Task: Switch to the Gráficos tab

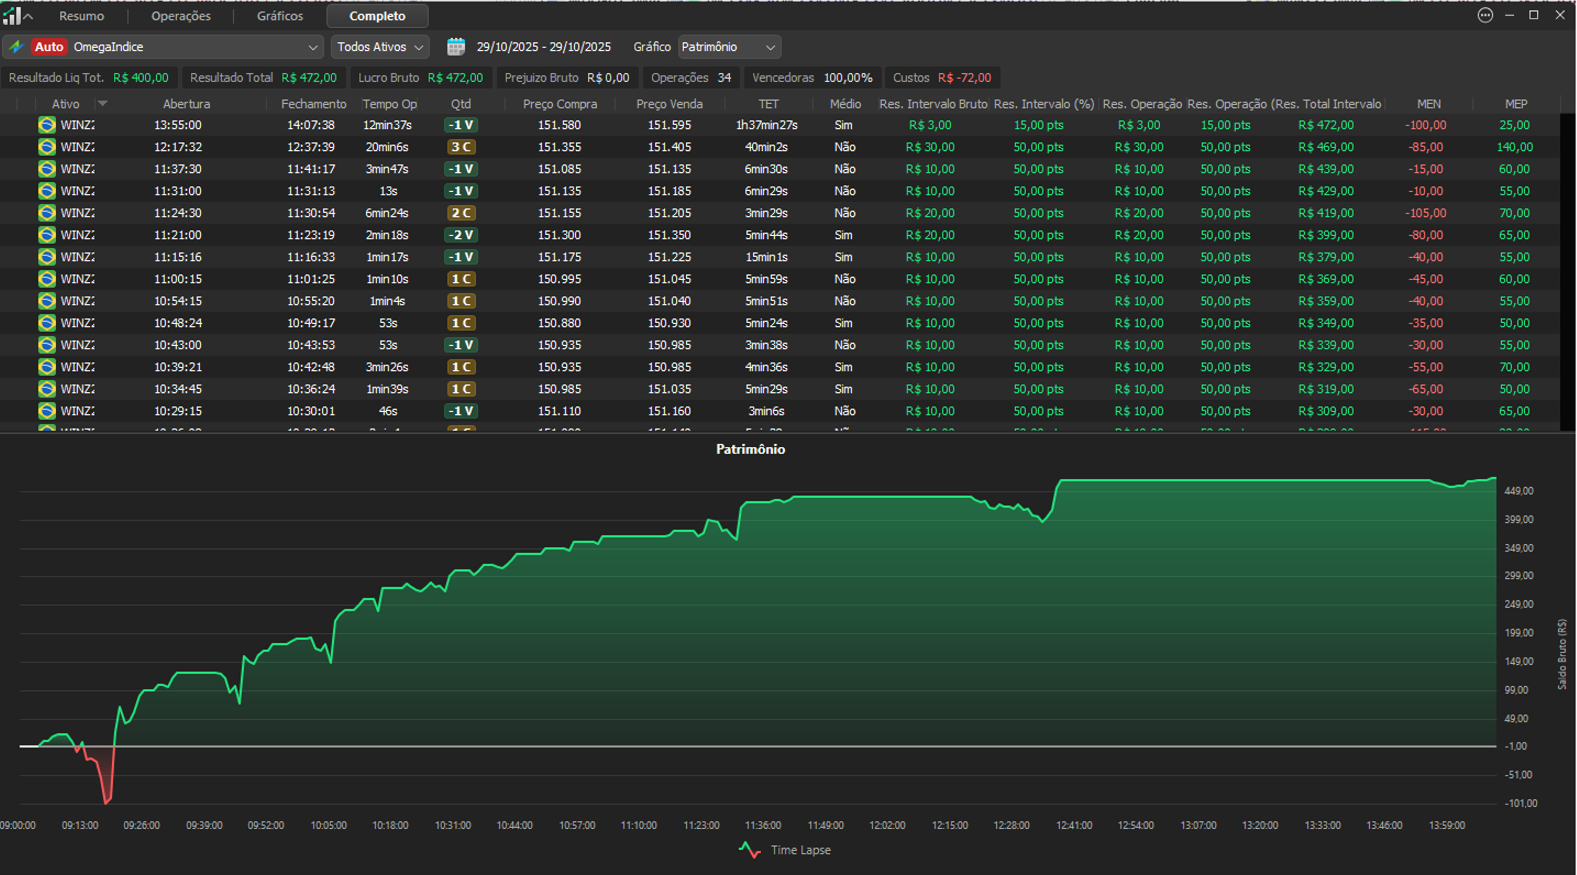Action: [280, 16]
